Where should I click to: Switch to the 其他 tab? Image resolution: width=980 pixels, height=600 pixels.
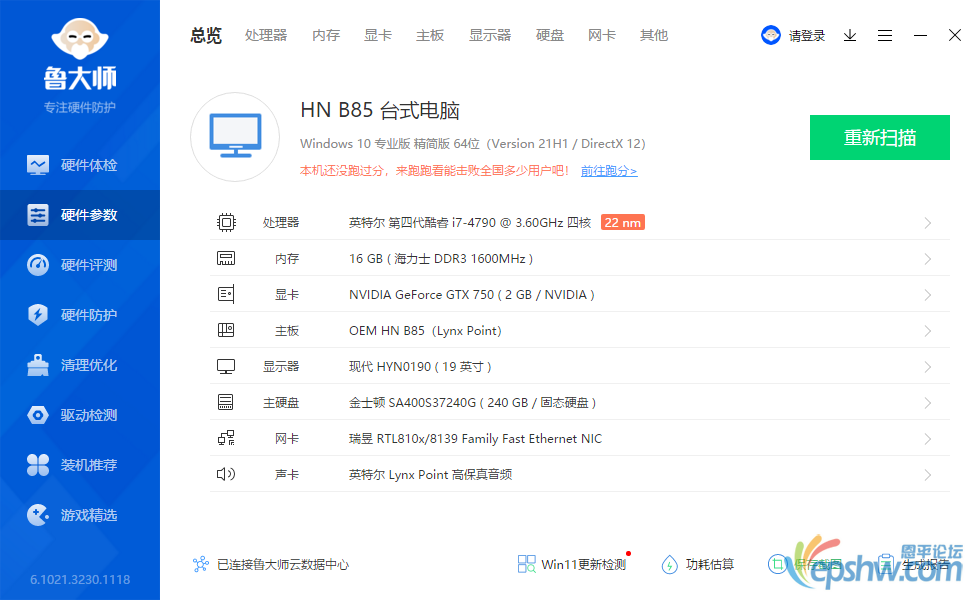coord(654,36)
